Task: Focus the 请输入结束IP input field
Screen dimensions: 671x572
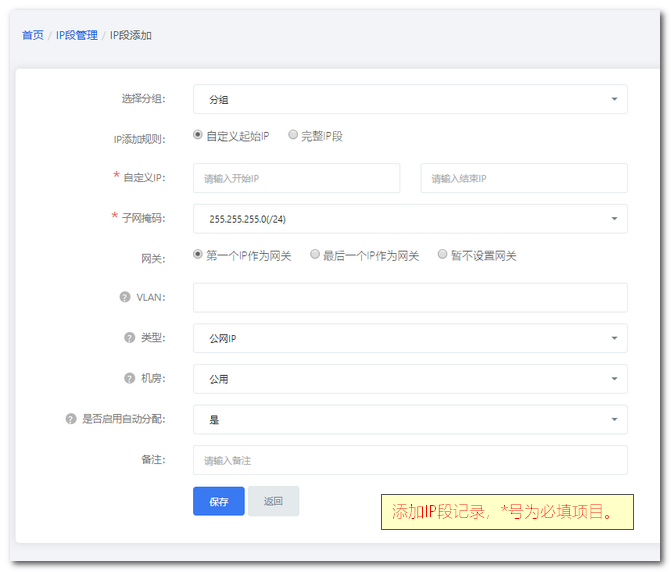Action: click(524, 178)
